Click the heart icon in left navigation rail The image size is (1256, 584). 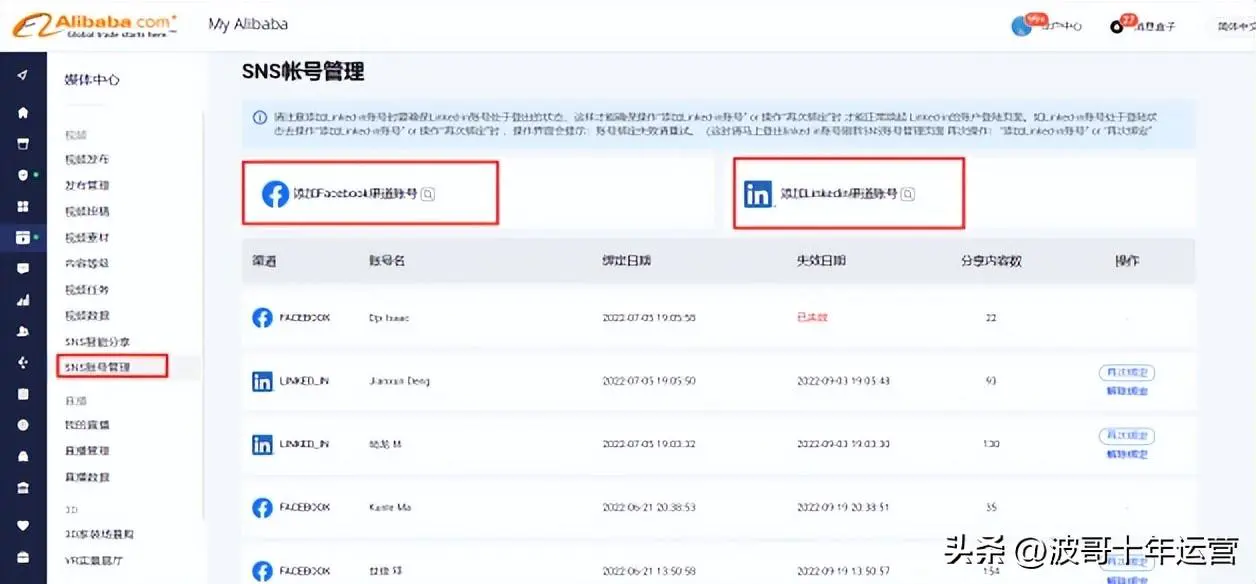23,524
